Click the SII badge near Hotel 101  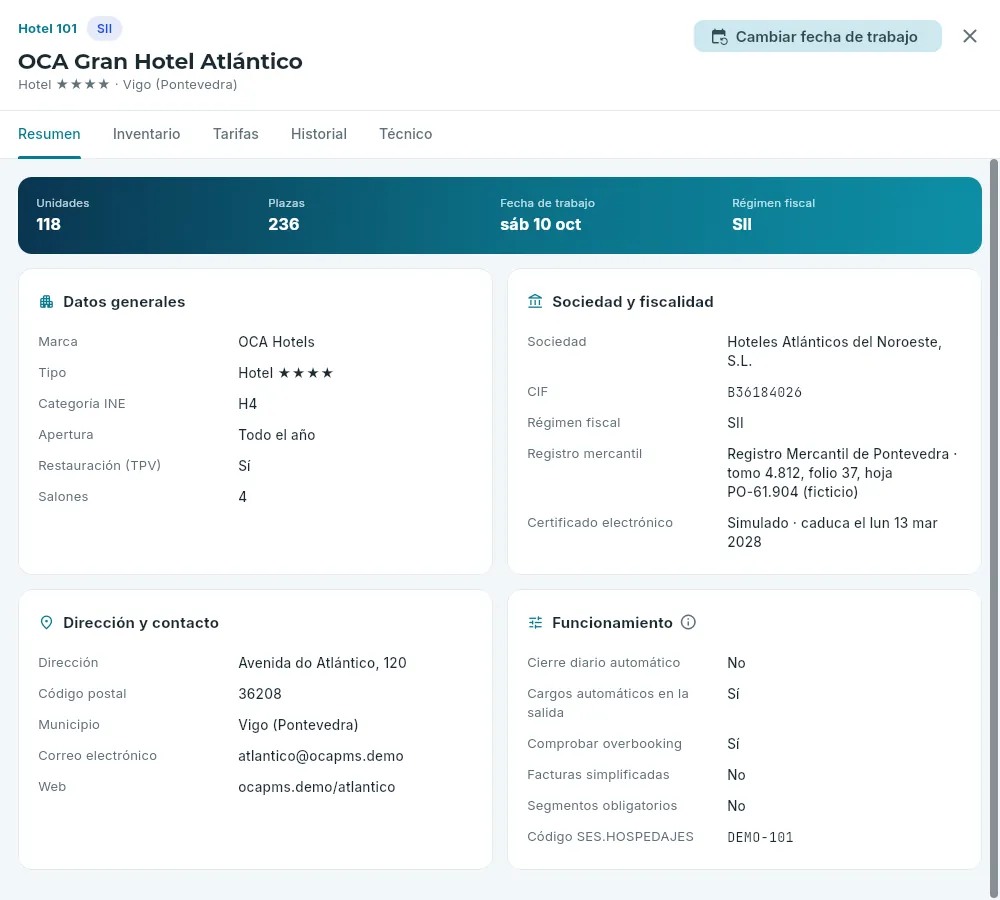pos(105,29)
